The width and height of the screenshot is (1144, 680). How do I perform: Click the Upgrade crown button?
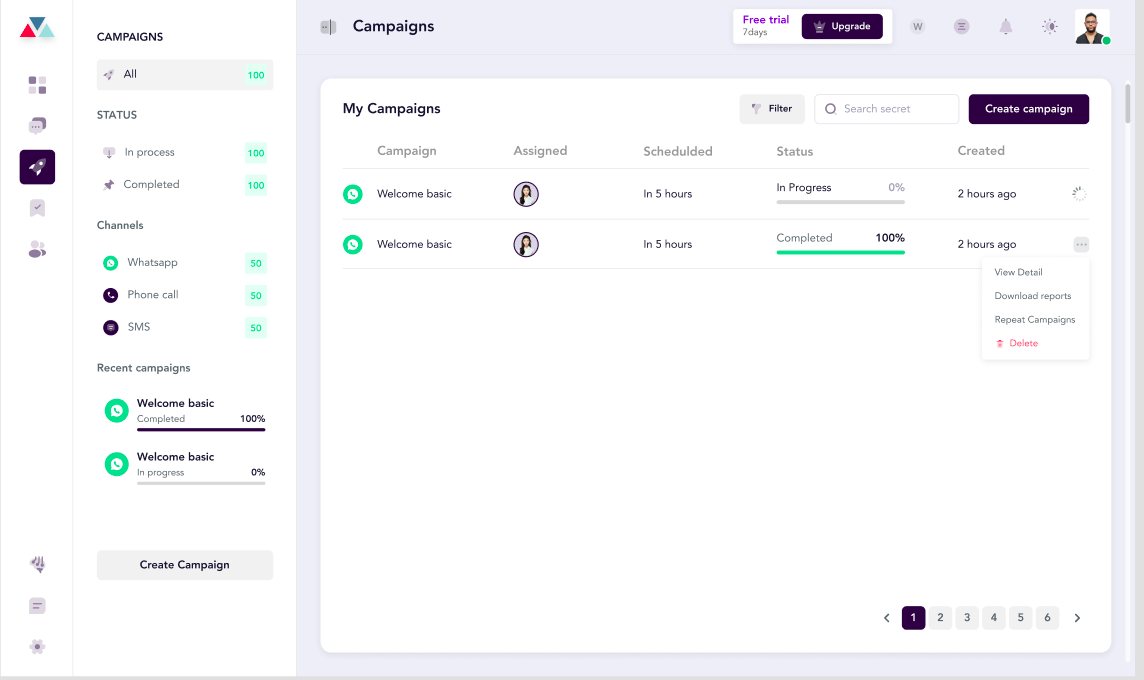pyautogui.click(x=842, y=26)
